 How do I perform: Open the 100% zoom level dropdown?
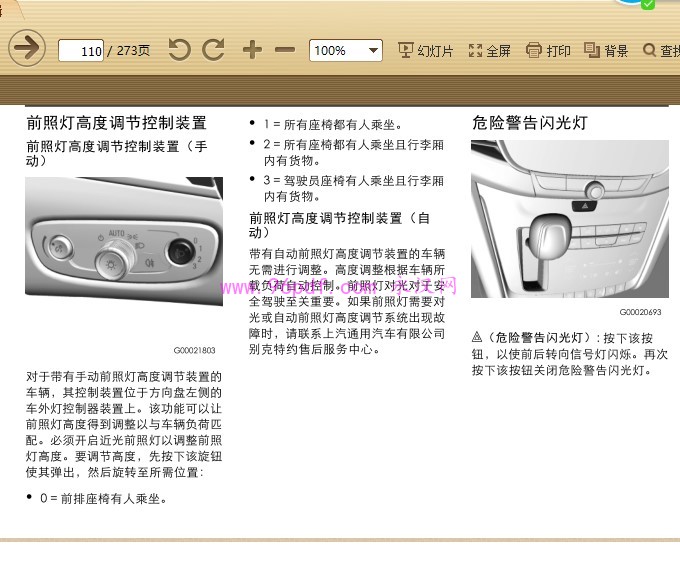coord(373,50)
